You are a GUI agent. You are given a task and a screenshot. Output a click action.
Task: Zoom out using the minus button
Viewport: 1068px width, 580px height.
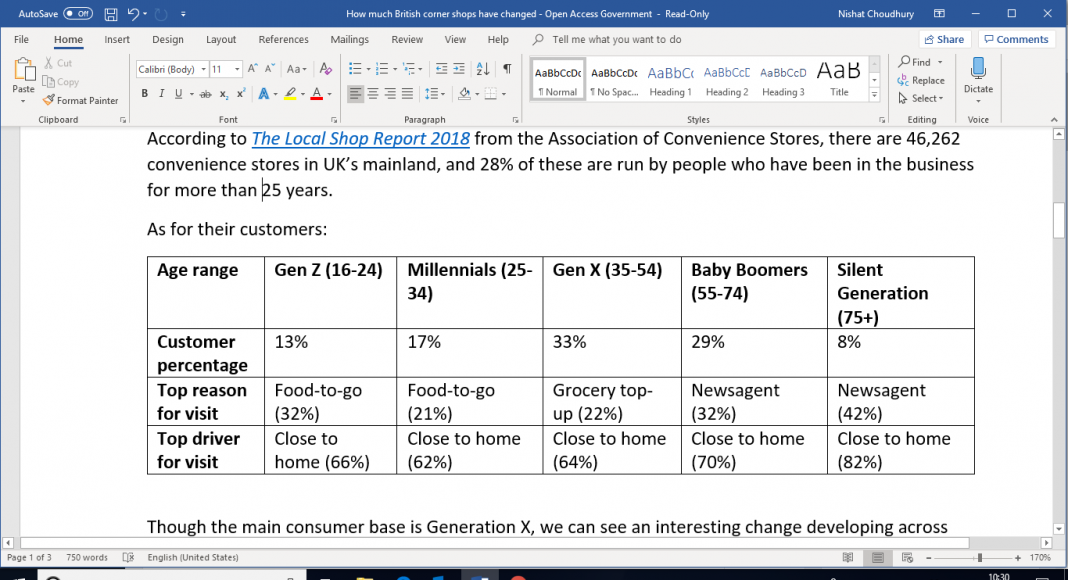tap(928, 558)
